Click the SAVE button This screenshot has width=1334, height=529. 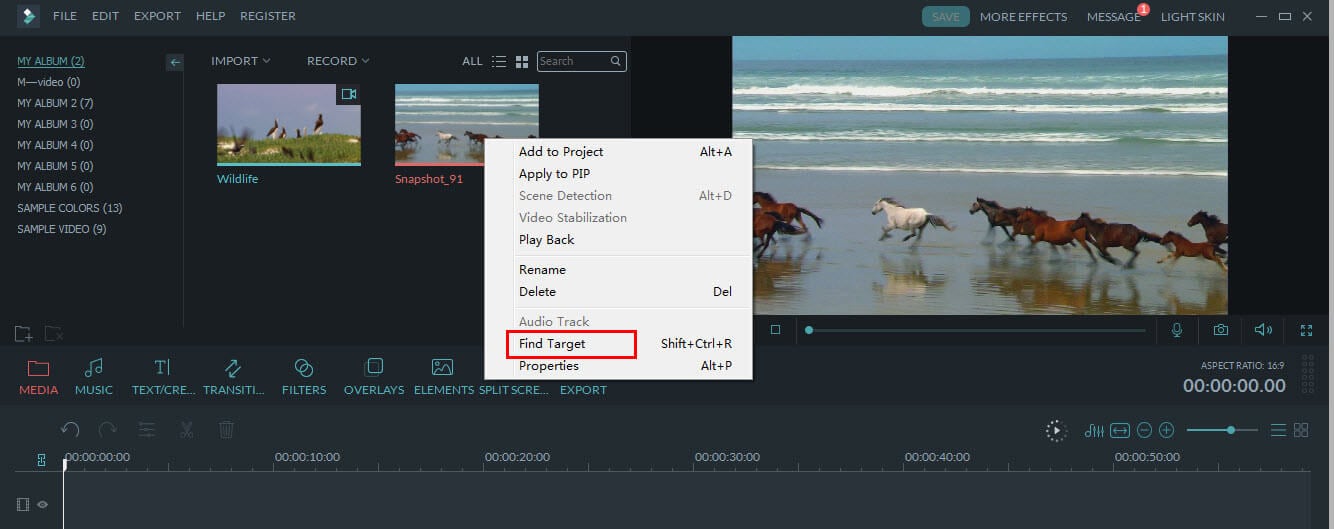945,16
